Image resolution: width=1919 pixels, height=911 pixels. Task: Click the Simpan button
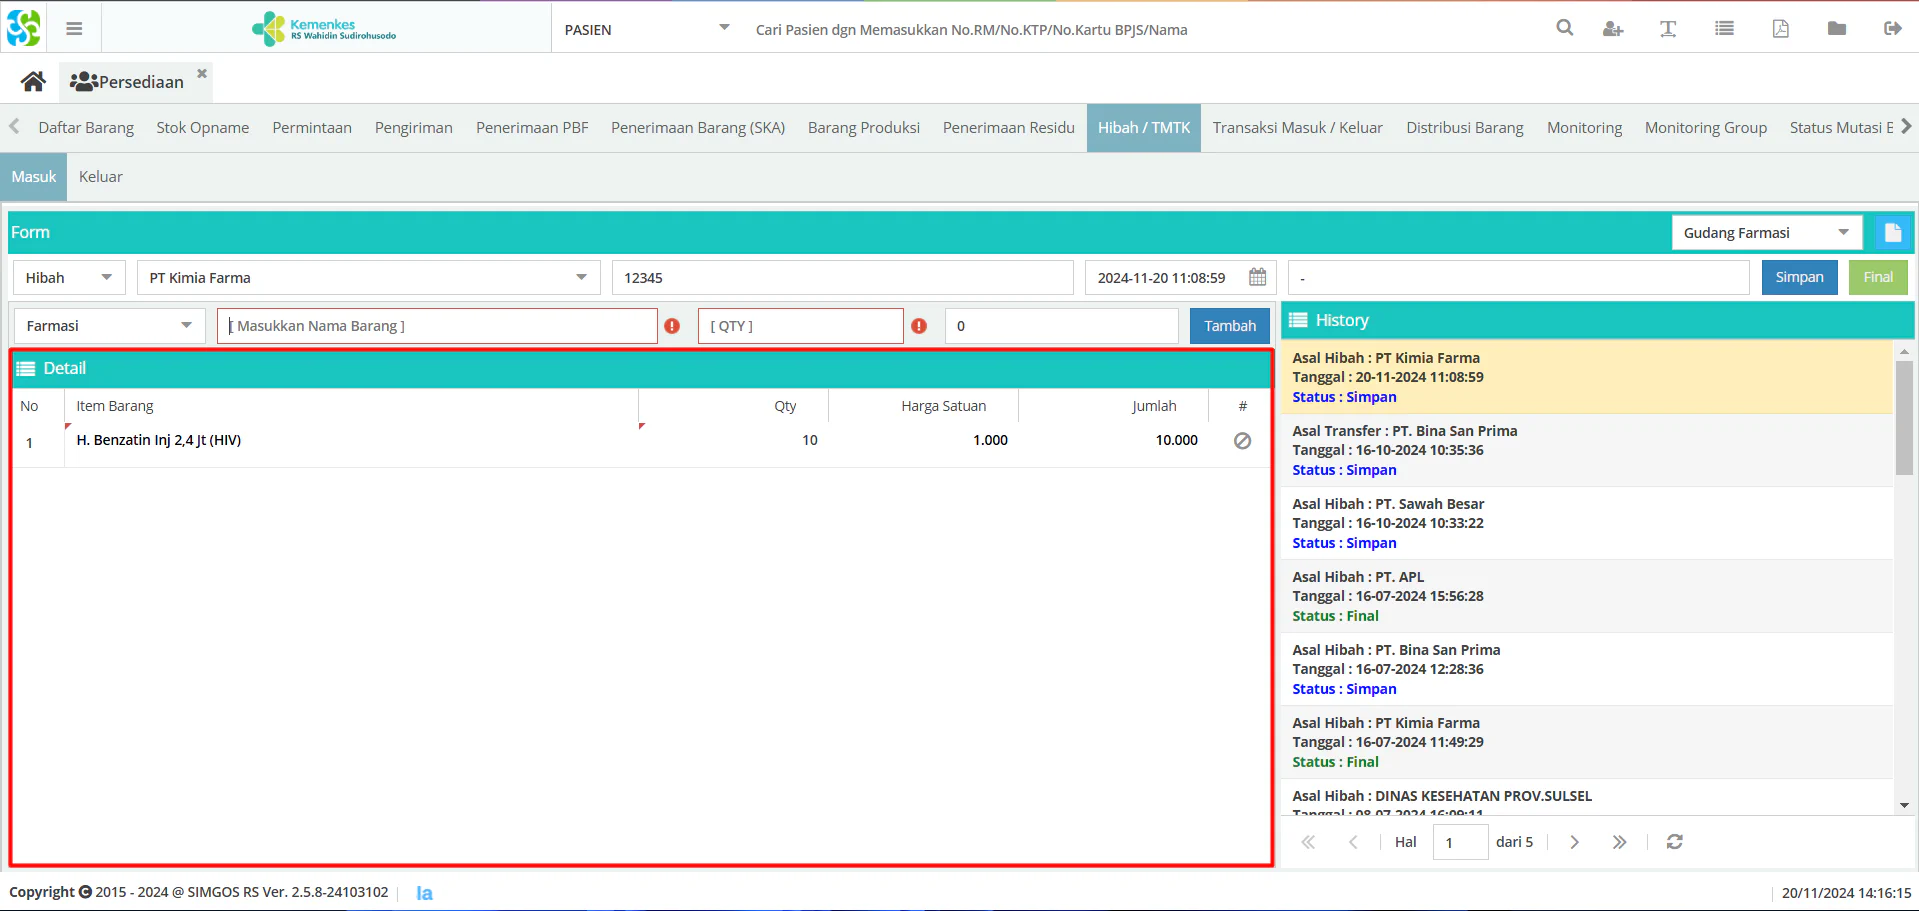(1799, 278)
